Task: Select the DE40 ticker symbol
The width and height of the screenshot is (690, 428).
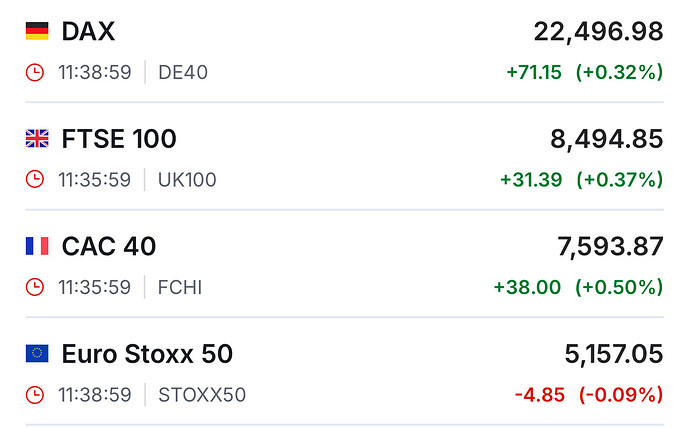Action: [x=183, y=72]
